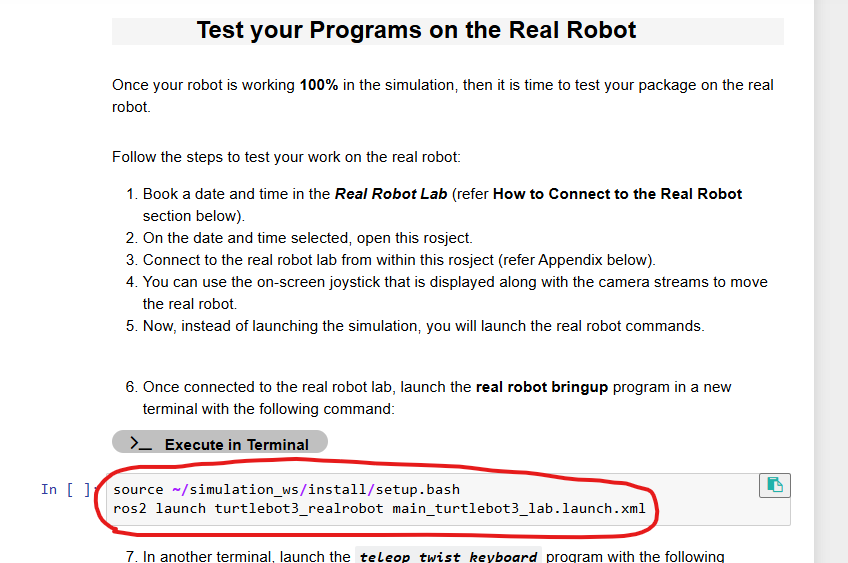Click the teleop_twist_keyboard code text
This screenshot has height=563, width=848.
click(448, 557)
